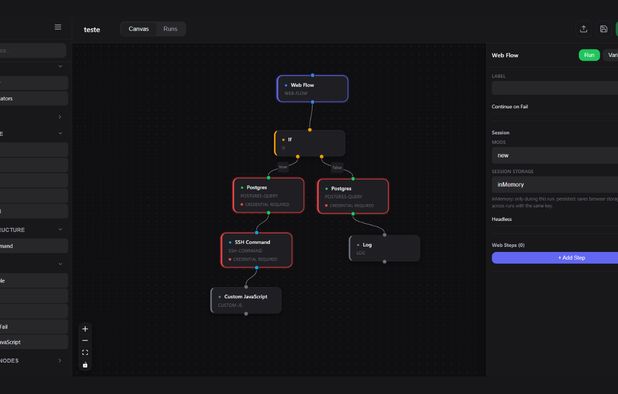Click the 'false' edge label below the If node
618x394 pixels.
[x=337, y=167]
